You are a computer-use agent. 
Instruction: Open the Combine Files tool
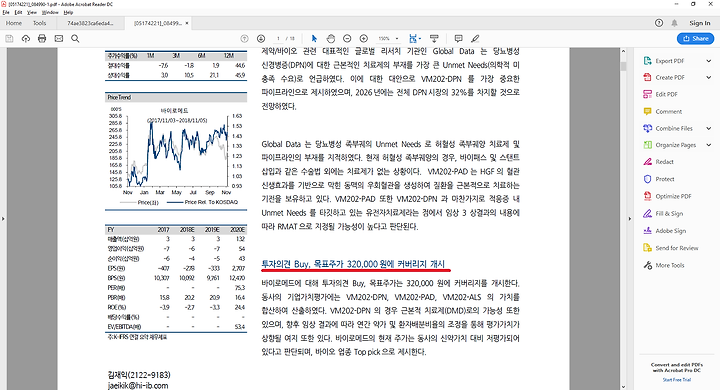674,129
